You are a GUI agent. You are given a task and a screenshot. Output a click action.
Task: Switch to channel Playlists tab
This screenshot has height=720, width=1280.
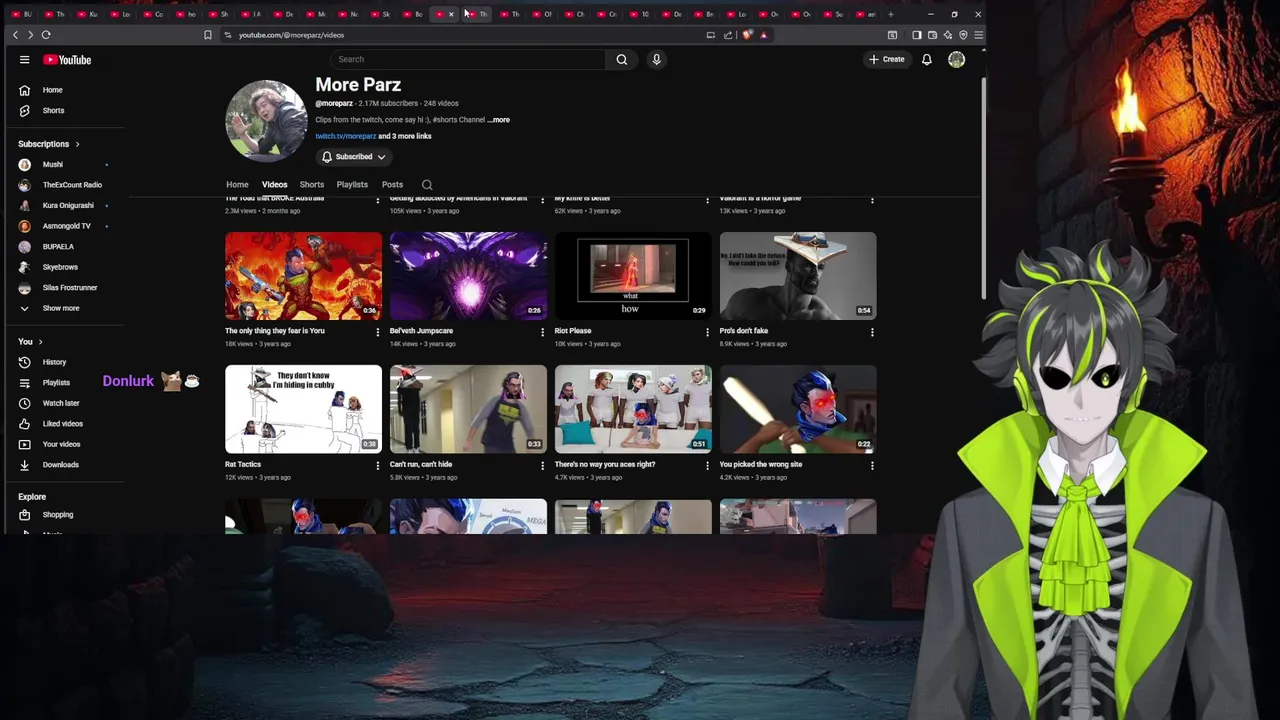coord(352,185)
